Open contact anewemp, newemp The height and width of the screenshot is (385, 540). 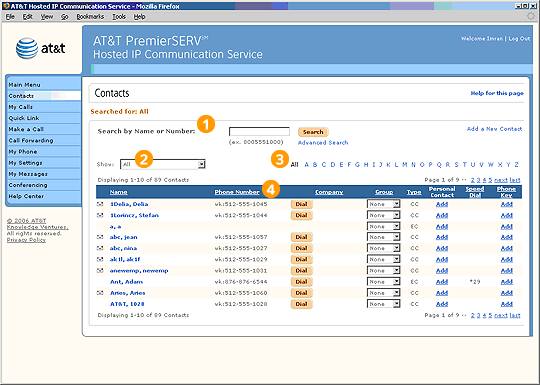coord(139,270)
